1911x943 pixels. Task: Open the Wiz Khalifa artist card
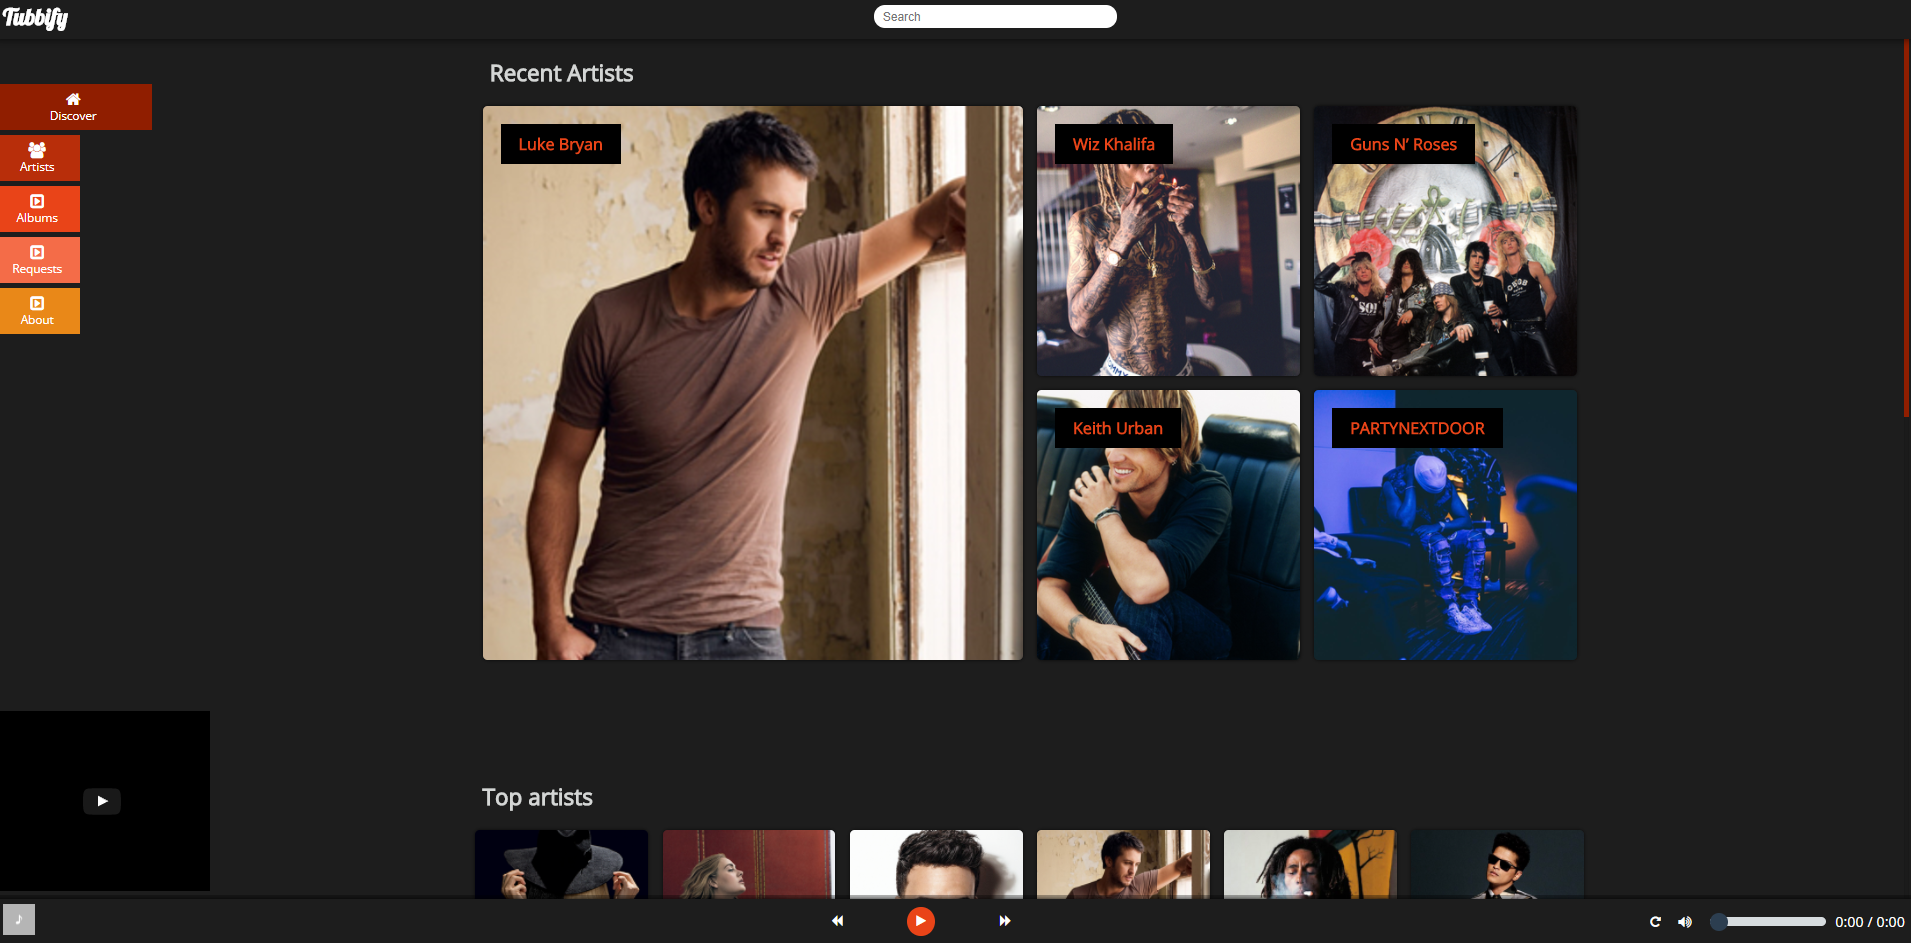(1168, 241)
